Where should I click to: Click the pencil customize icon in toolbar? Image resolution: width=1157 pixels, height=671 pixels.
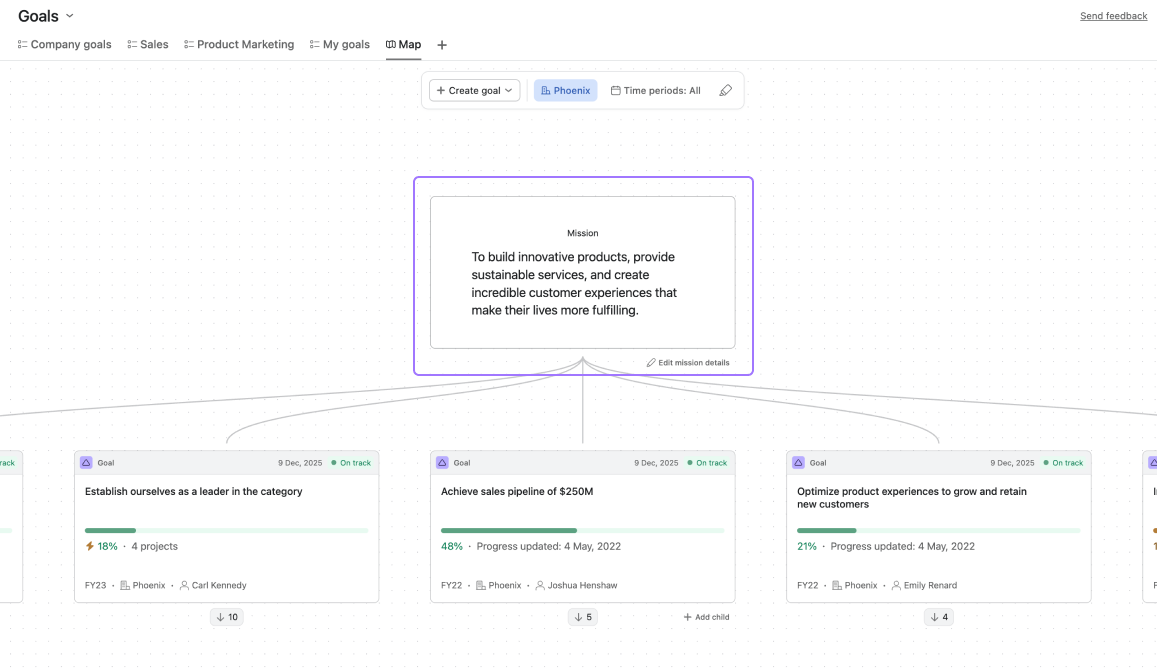click(726, 90)
